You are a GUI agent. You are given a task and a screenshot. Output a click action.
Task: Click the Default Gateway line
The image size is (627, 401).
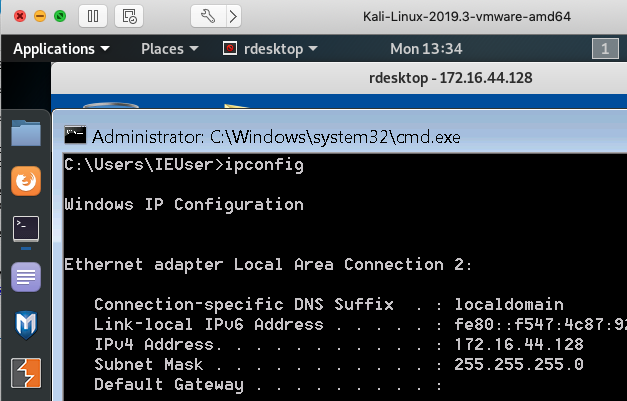(x=268, y=385)
